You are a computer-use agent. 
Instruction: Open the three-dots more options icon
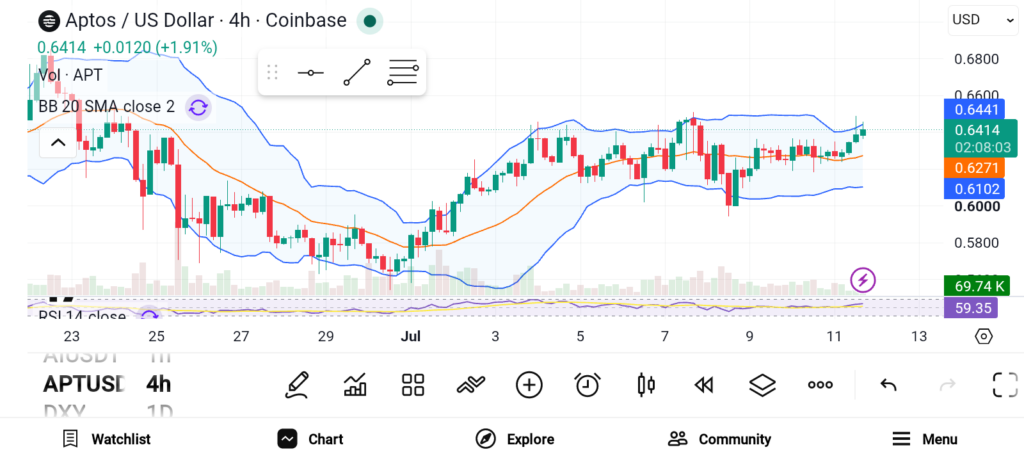point(820,385)
